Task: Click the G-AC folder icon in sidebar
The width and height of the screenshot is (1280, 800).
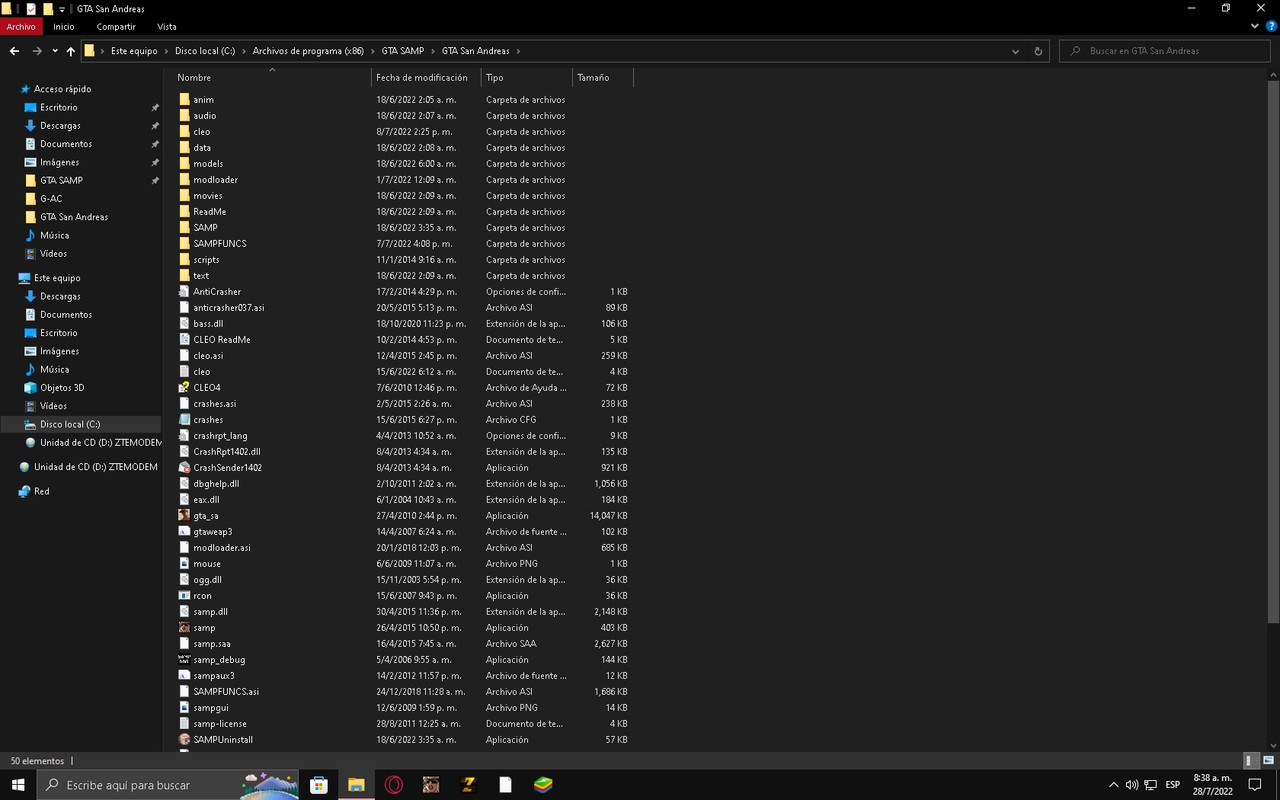Action: (x=31, y=199)
